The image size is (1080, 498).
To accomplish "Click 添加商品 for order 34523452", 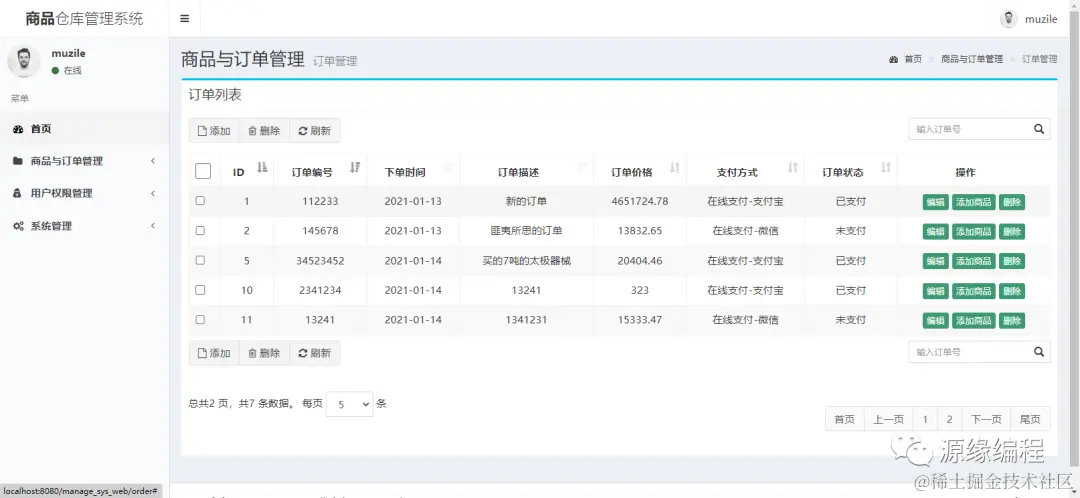I will click(973, 261).
